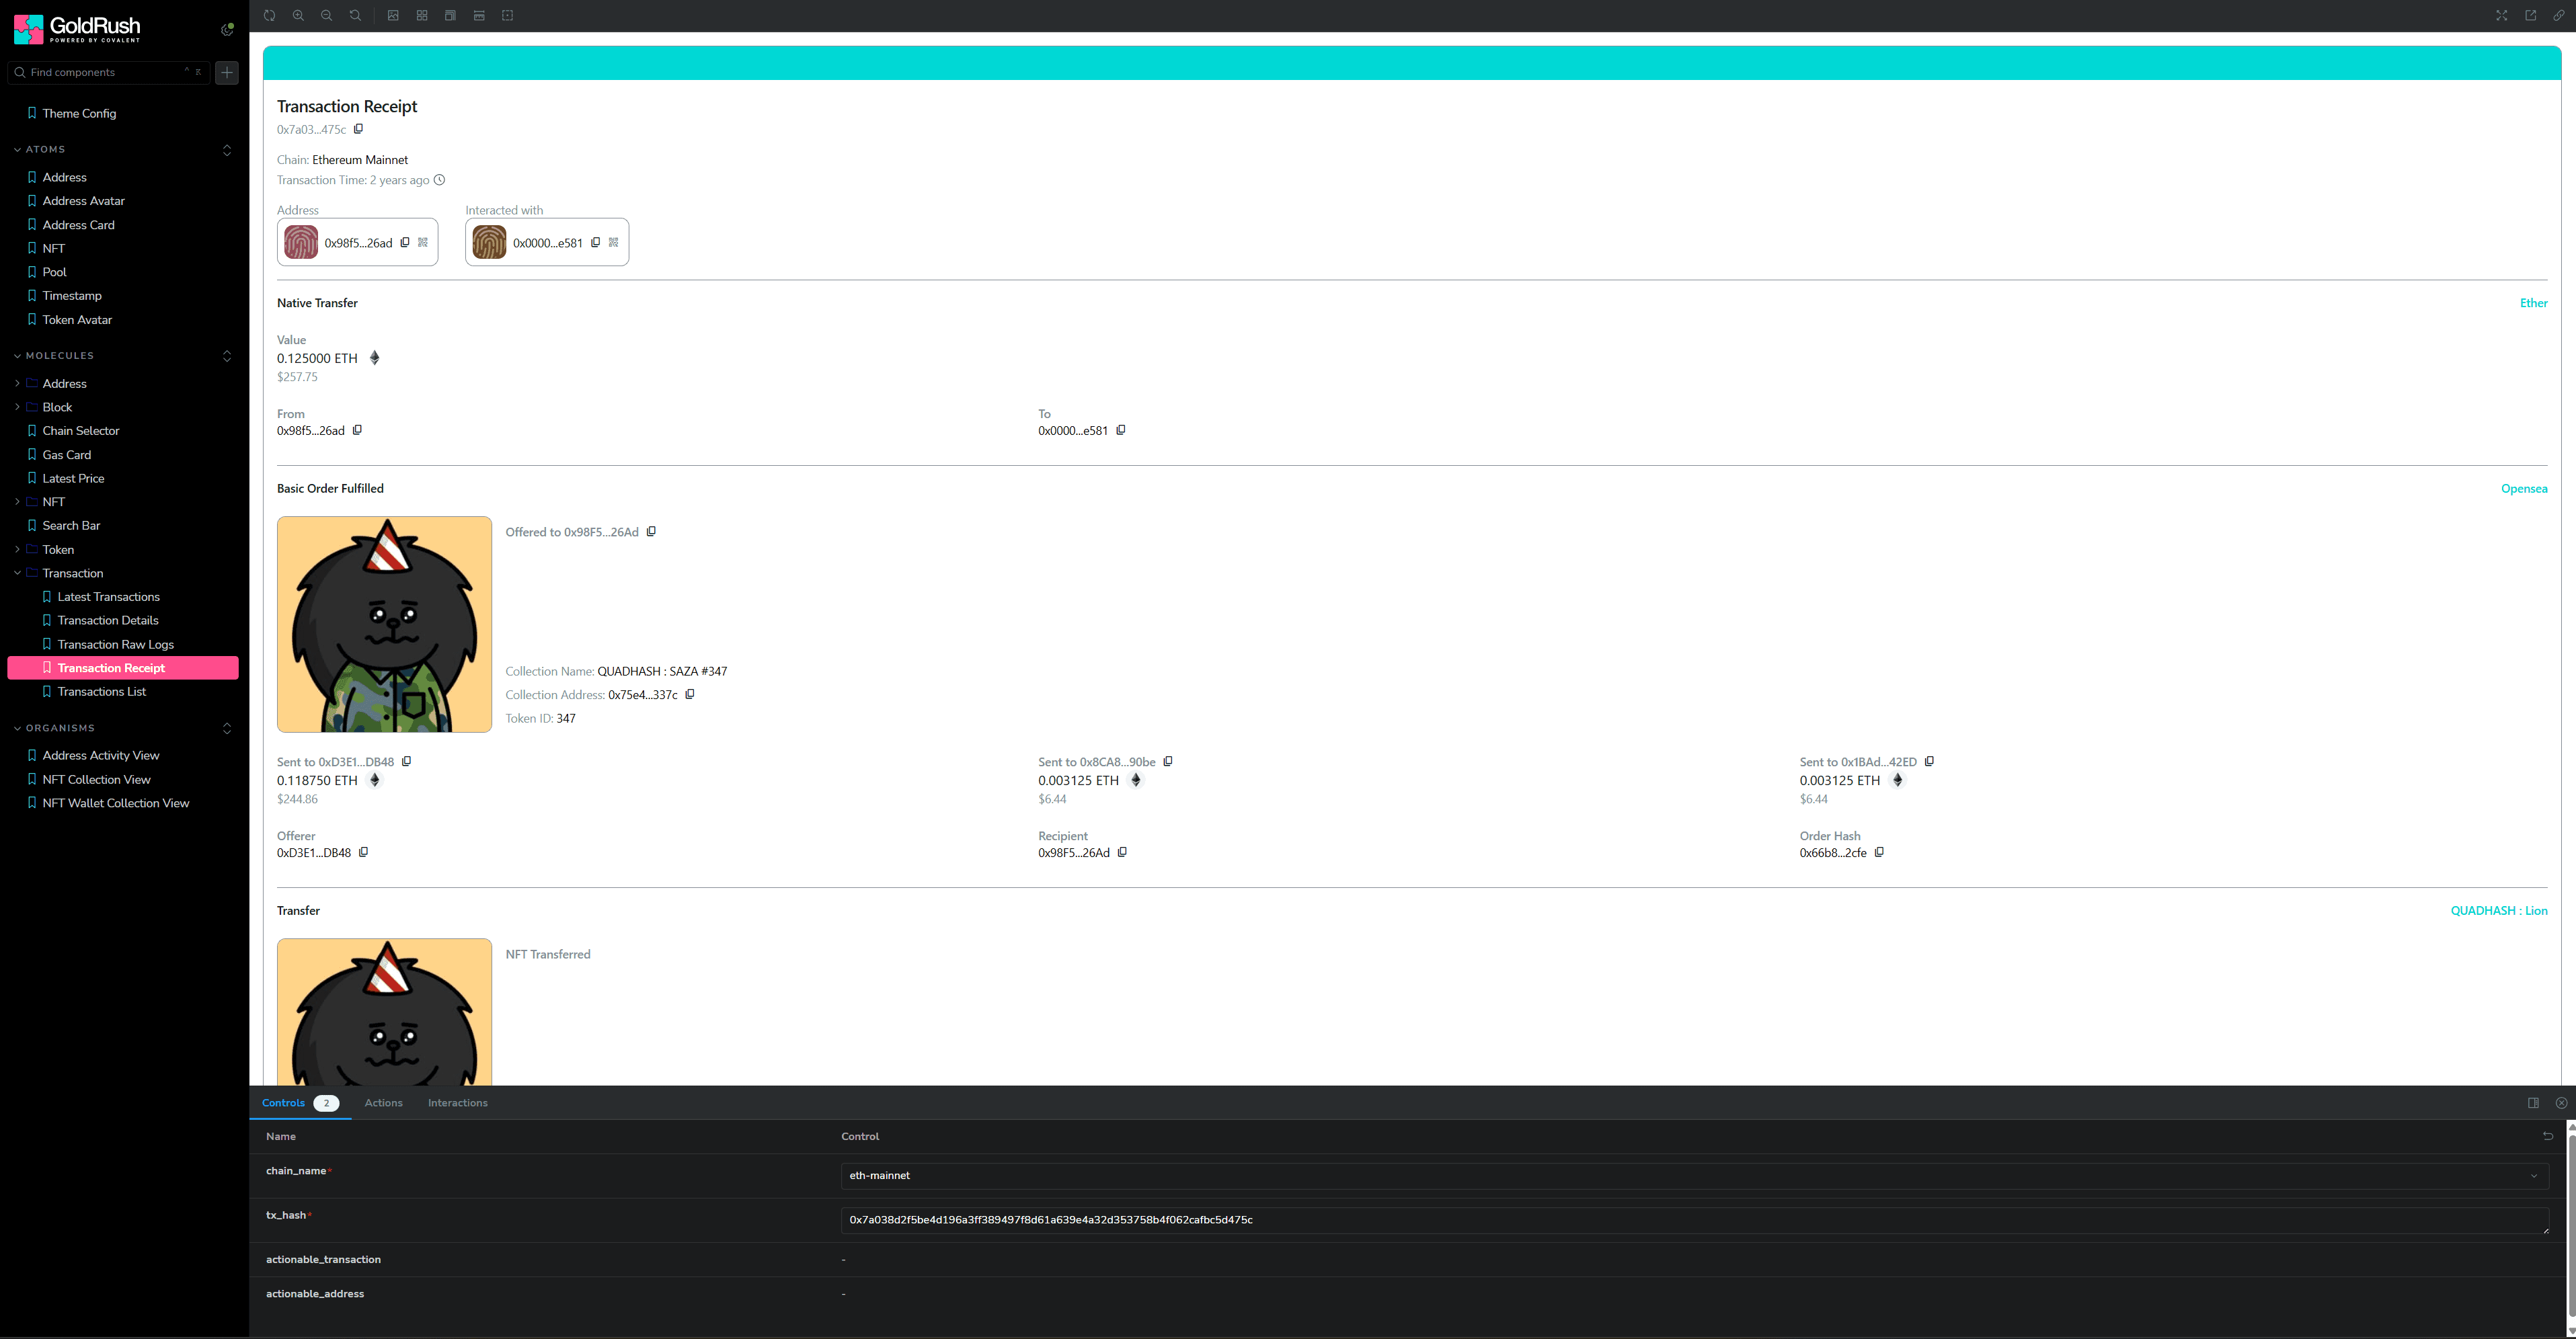Copy the Order Hash 0x66b8...2cfe

click(1879, 853)
